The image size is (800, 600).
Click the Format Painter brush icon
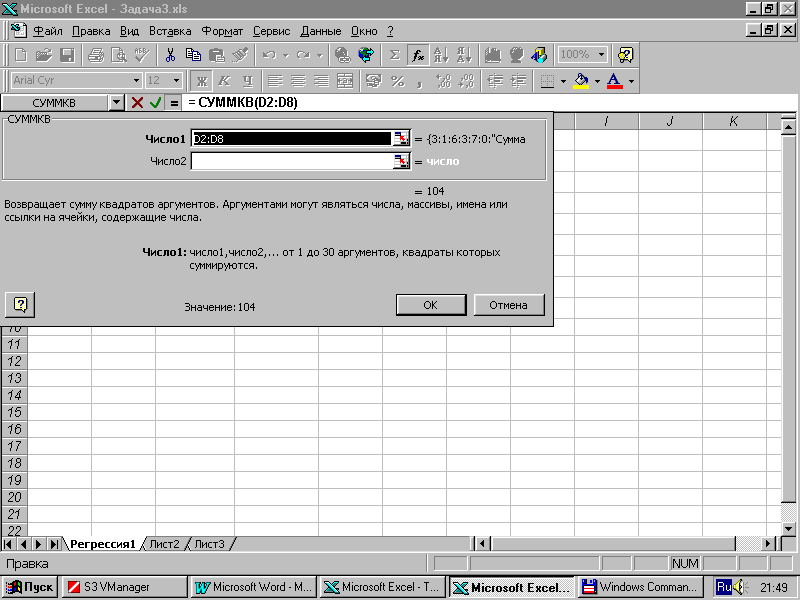(240, 55)
